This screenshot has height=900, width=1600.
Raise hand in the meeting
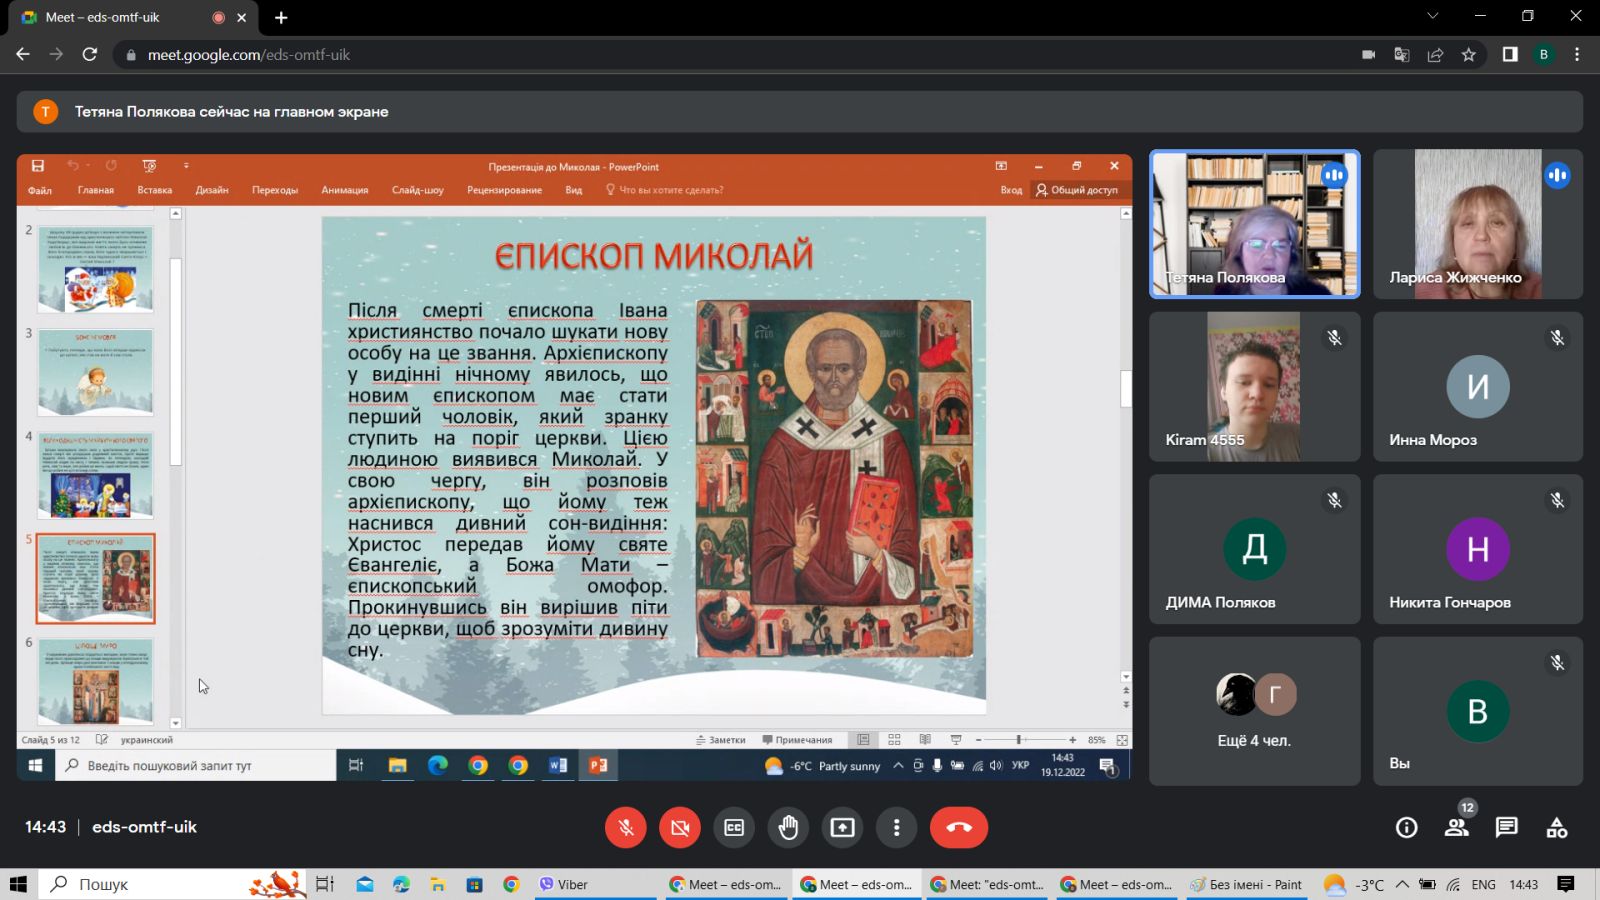(788, 827)
